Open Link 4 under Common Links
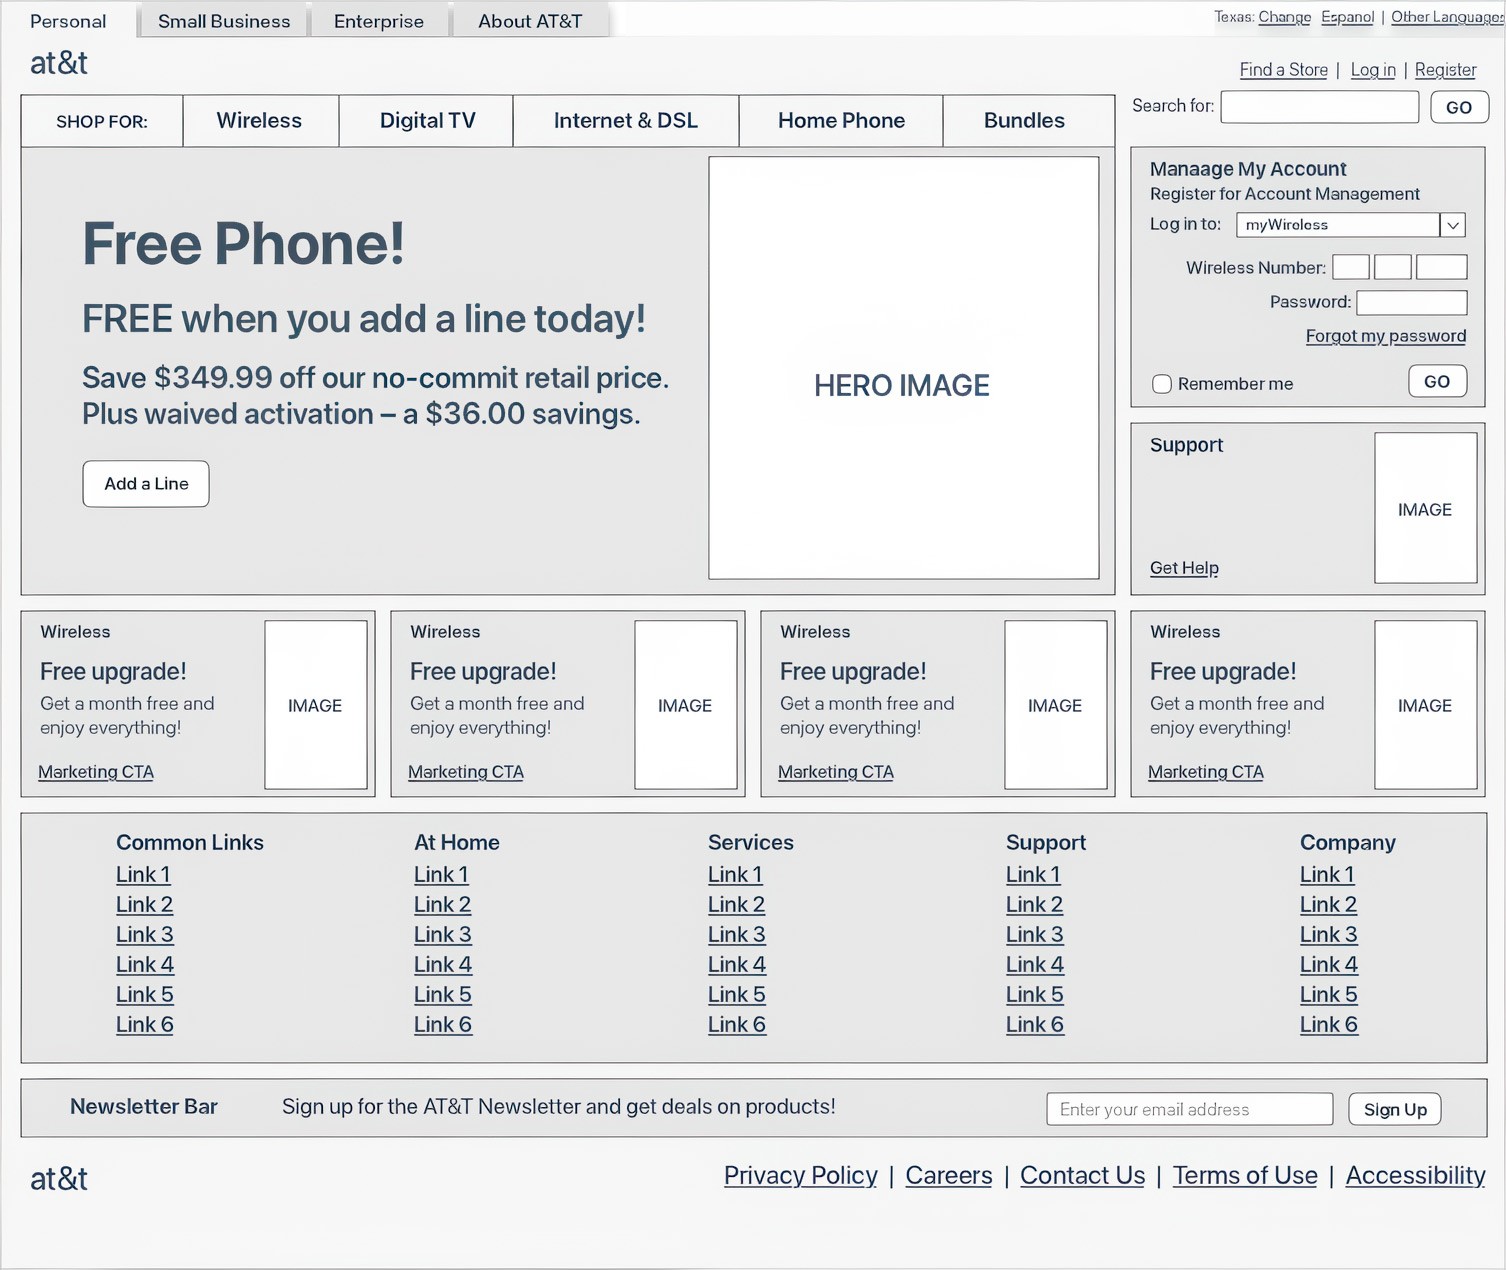 pos(145,965)
